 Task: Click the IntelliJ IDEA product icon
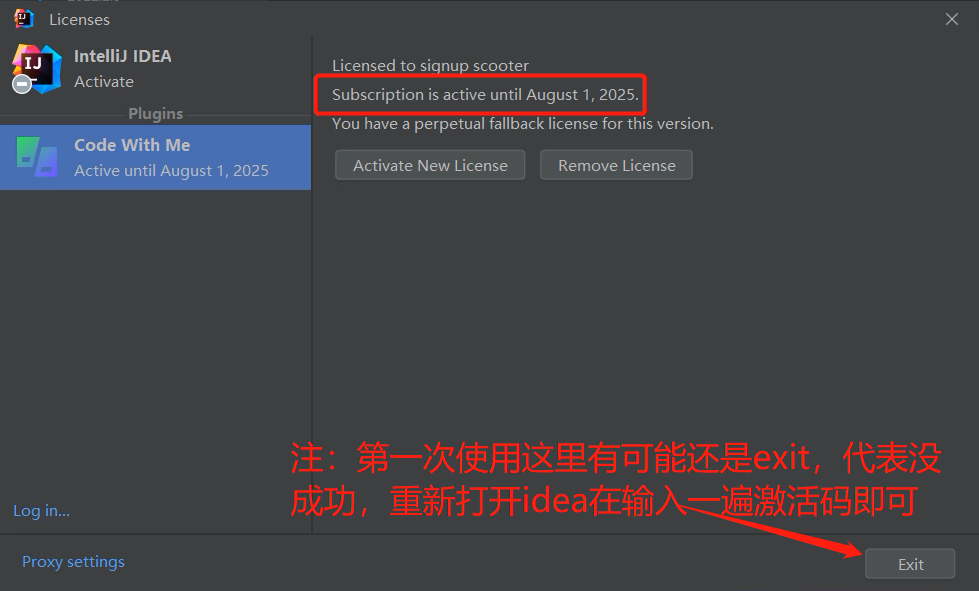36,69
